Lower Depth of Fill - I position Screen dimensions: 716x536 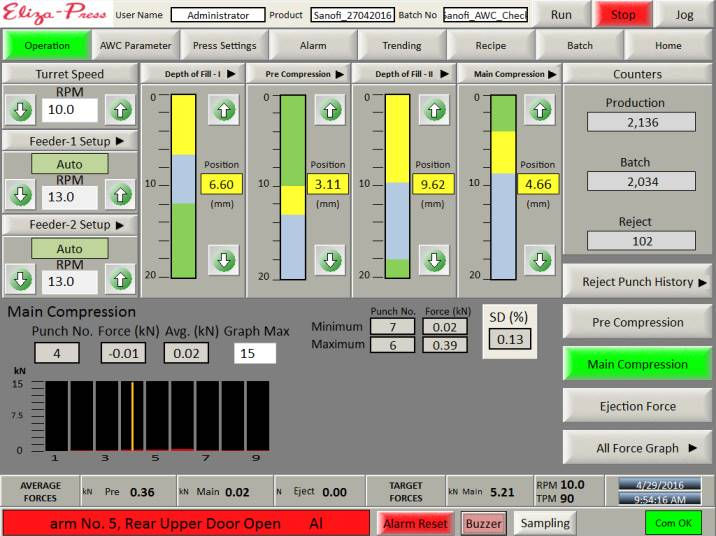click(223, 260)
